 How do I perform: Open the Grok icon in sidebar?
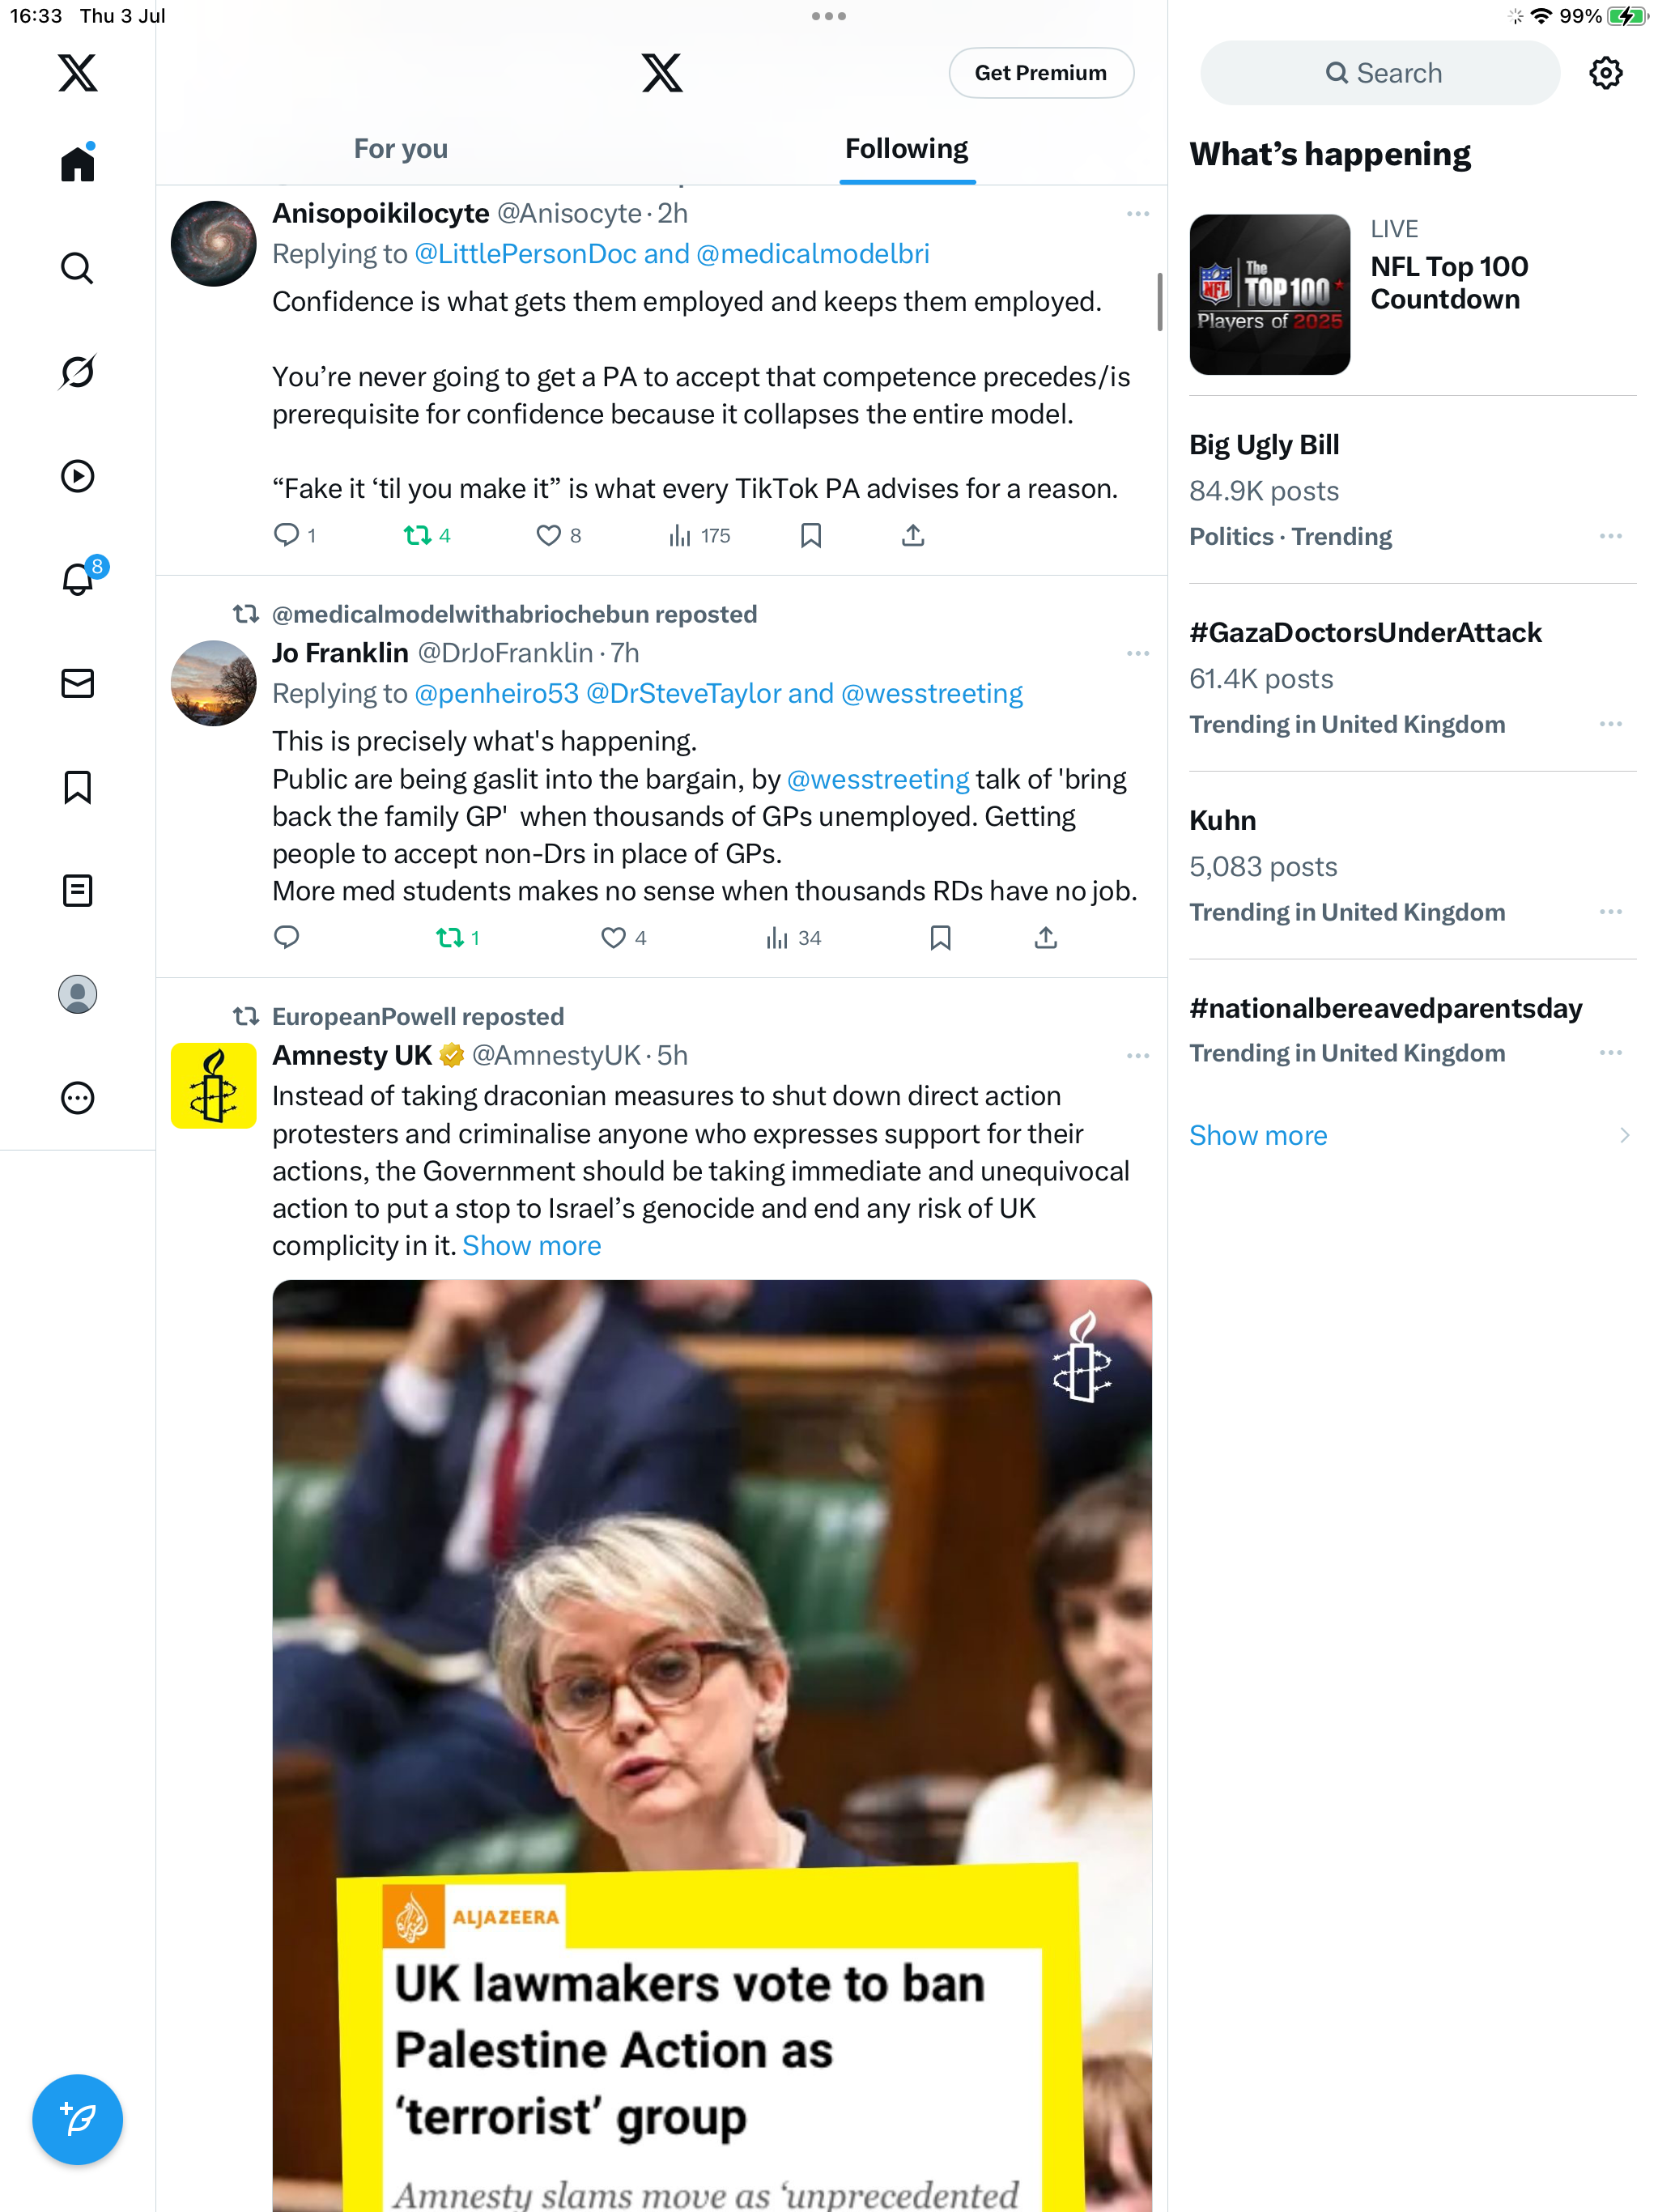[77, 372]
